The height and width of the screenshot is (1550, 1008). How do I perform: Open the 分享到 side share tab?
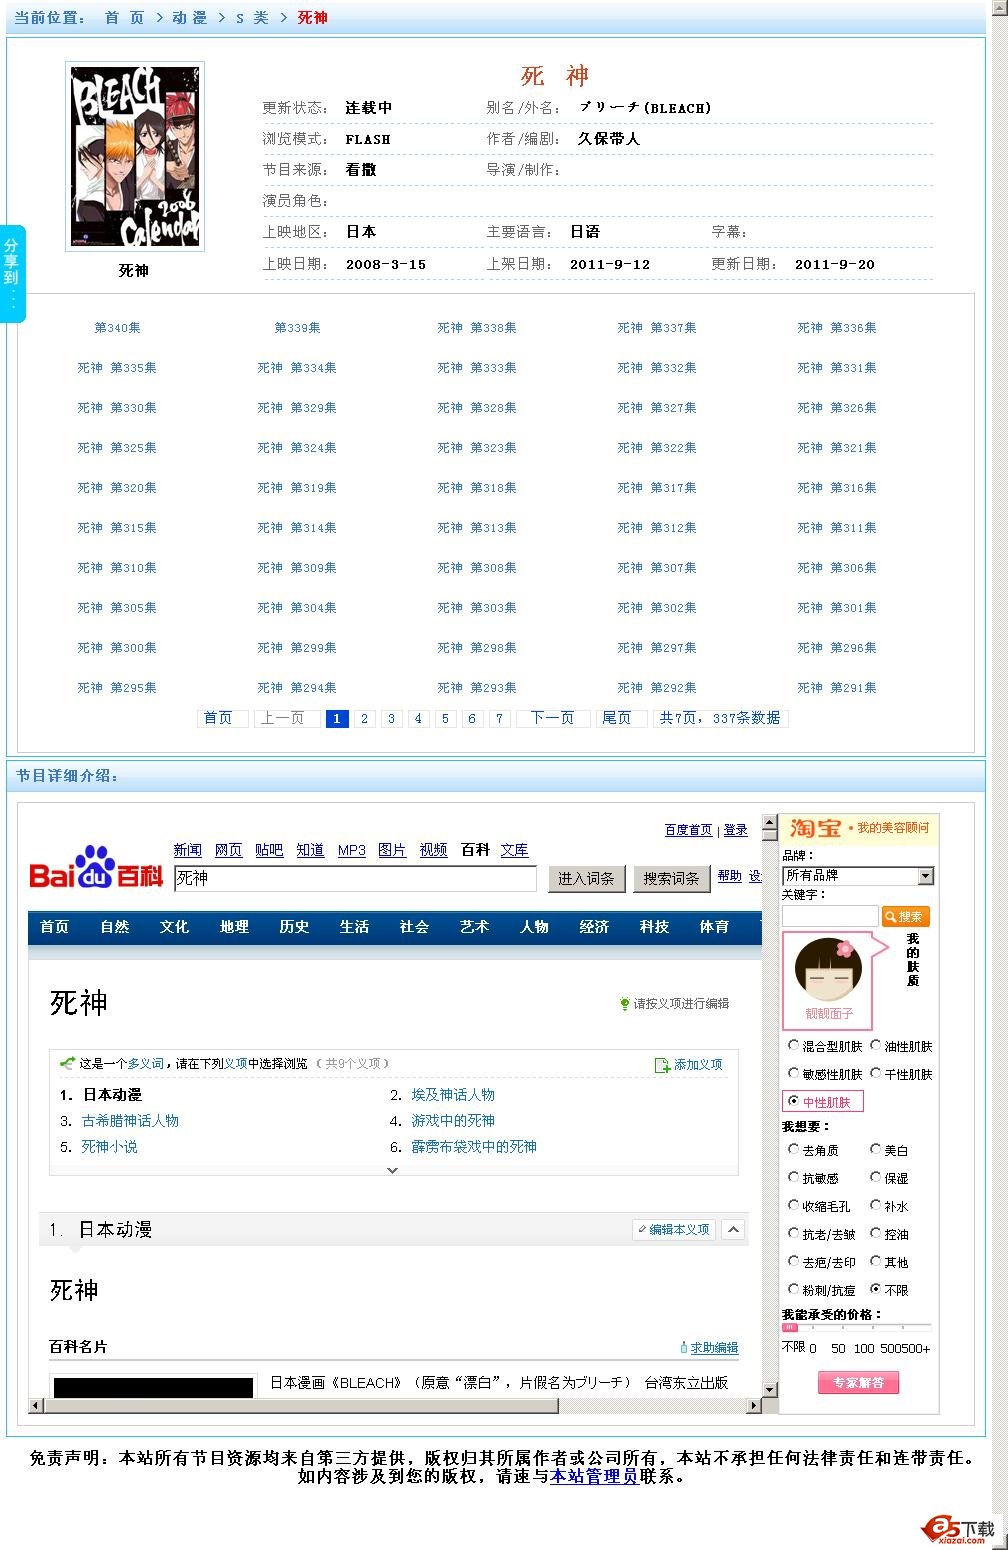(x=11, y=273)
